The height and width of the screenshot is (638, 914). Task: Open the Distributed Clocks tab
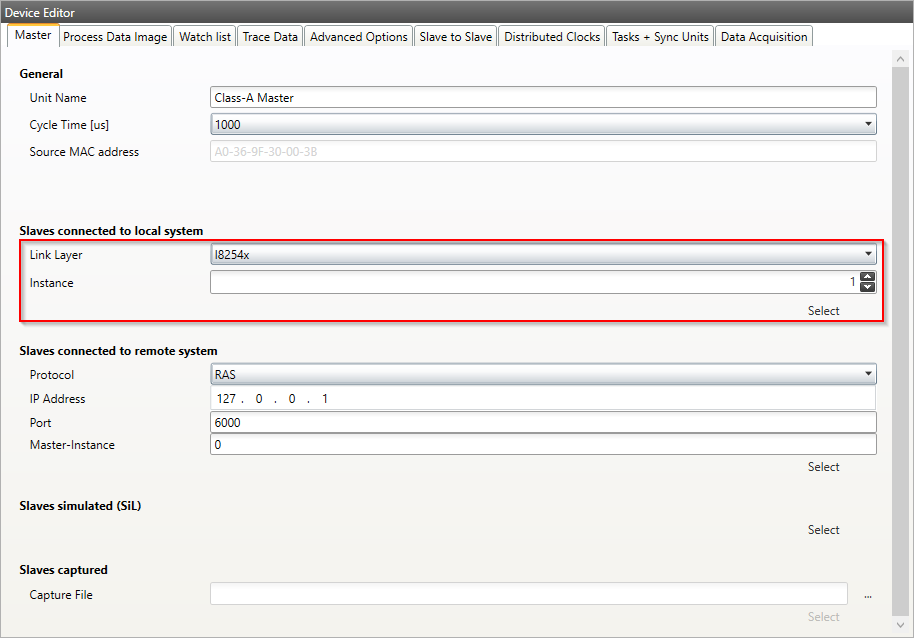pyautogui.click(x=552, y=37)
